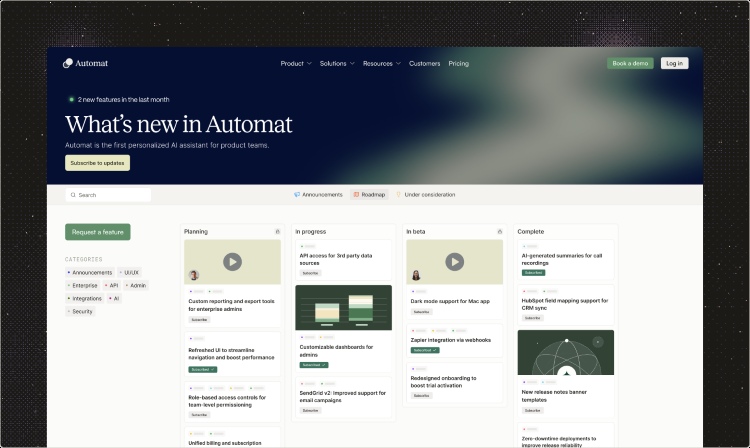Switch to Under consideration tab
This screenshot has height=448, width=750.
tap(426, 195)
